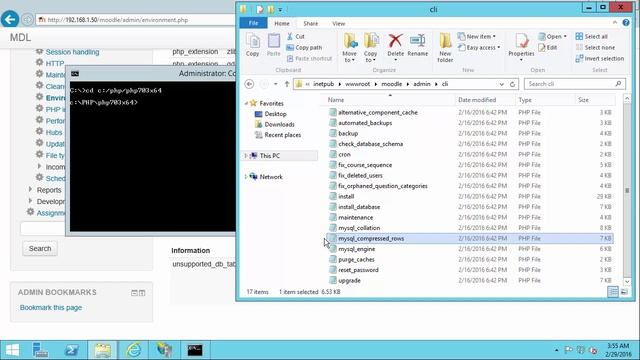This screenshot has width=640, height=360.
Task: Open the File tab in Explorer
Action: (253, 23)
